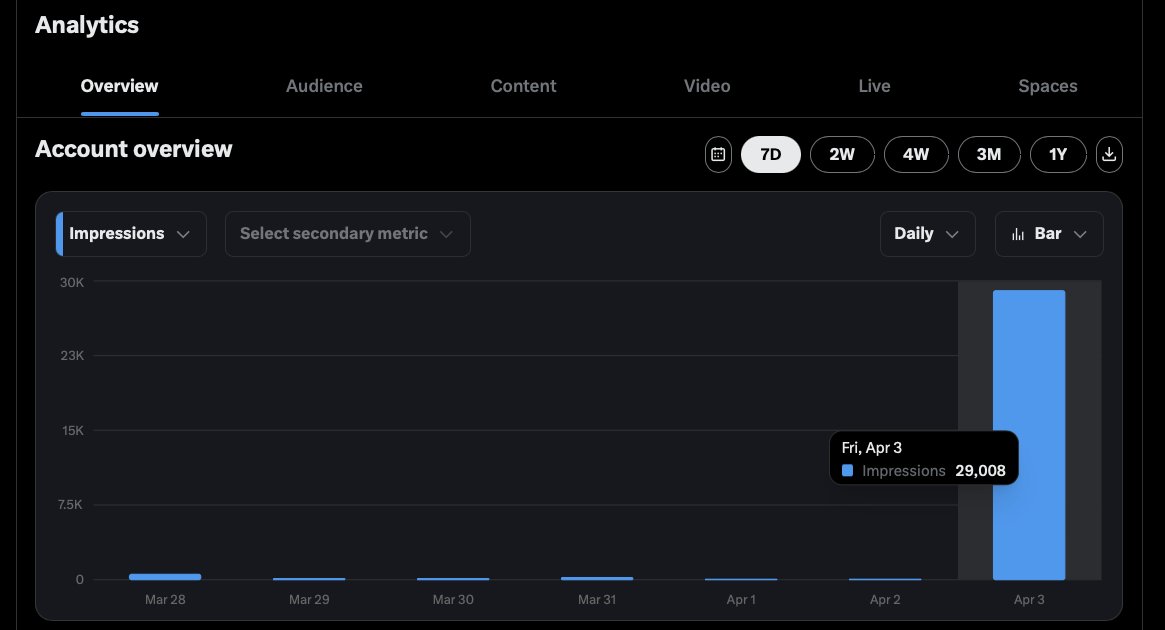This screenshot has height=630, width=1165.
Task: Click the 29,008 impressions value in tooltip
Action: tap(980, 471)
